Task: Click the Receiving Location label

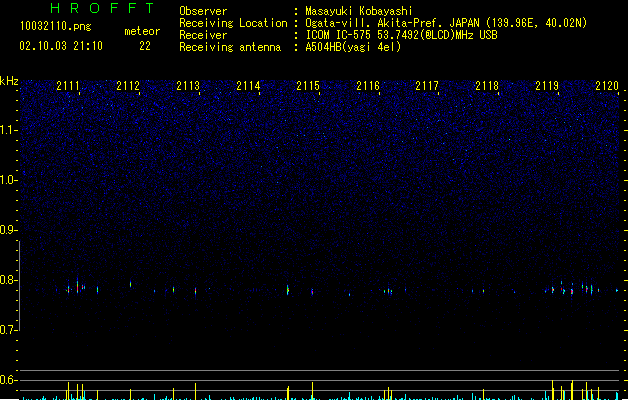Action: coord(233,23)
